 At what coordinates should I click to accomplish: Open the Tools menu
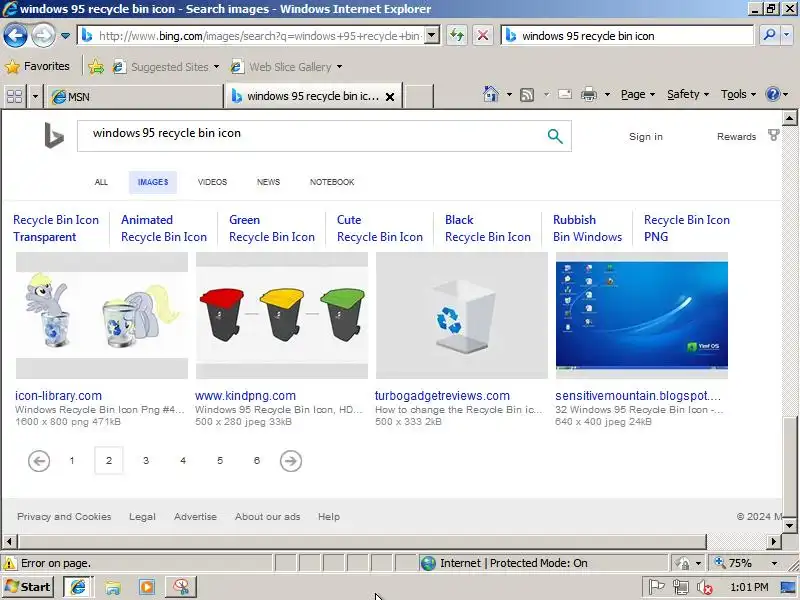click(x=738, y=94)
